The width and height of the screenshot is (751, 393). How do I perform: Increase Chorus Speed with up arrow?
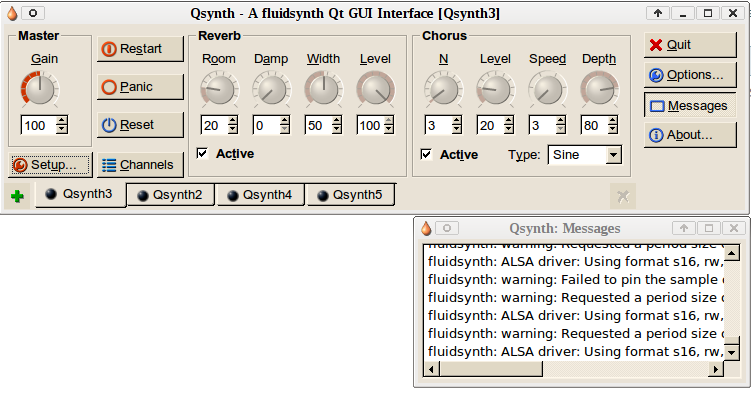(561, 121)
